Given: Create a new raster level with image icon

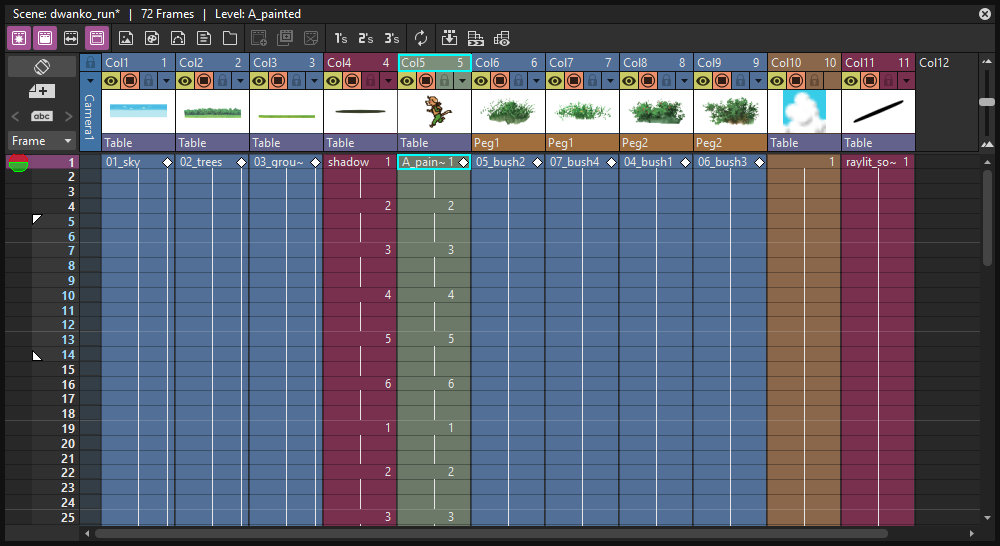Looking at the screenshot, I should click(x=126, y=38).
